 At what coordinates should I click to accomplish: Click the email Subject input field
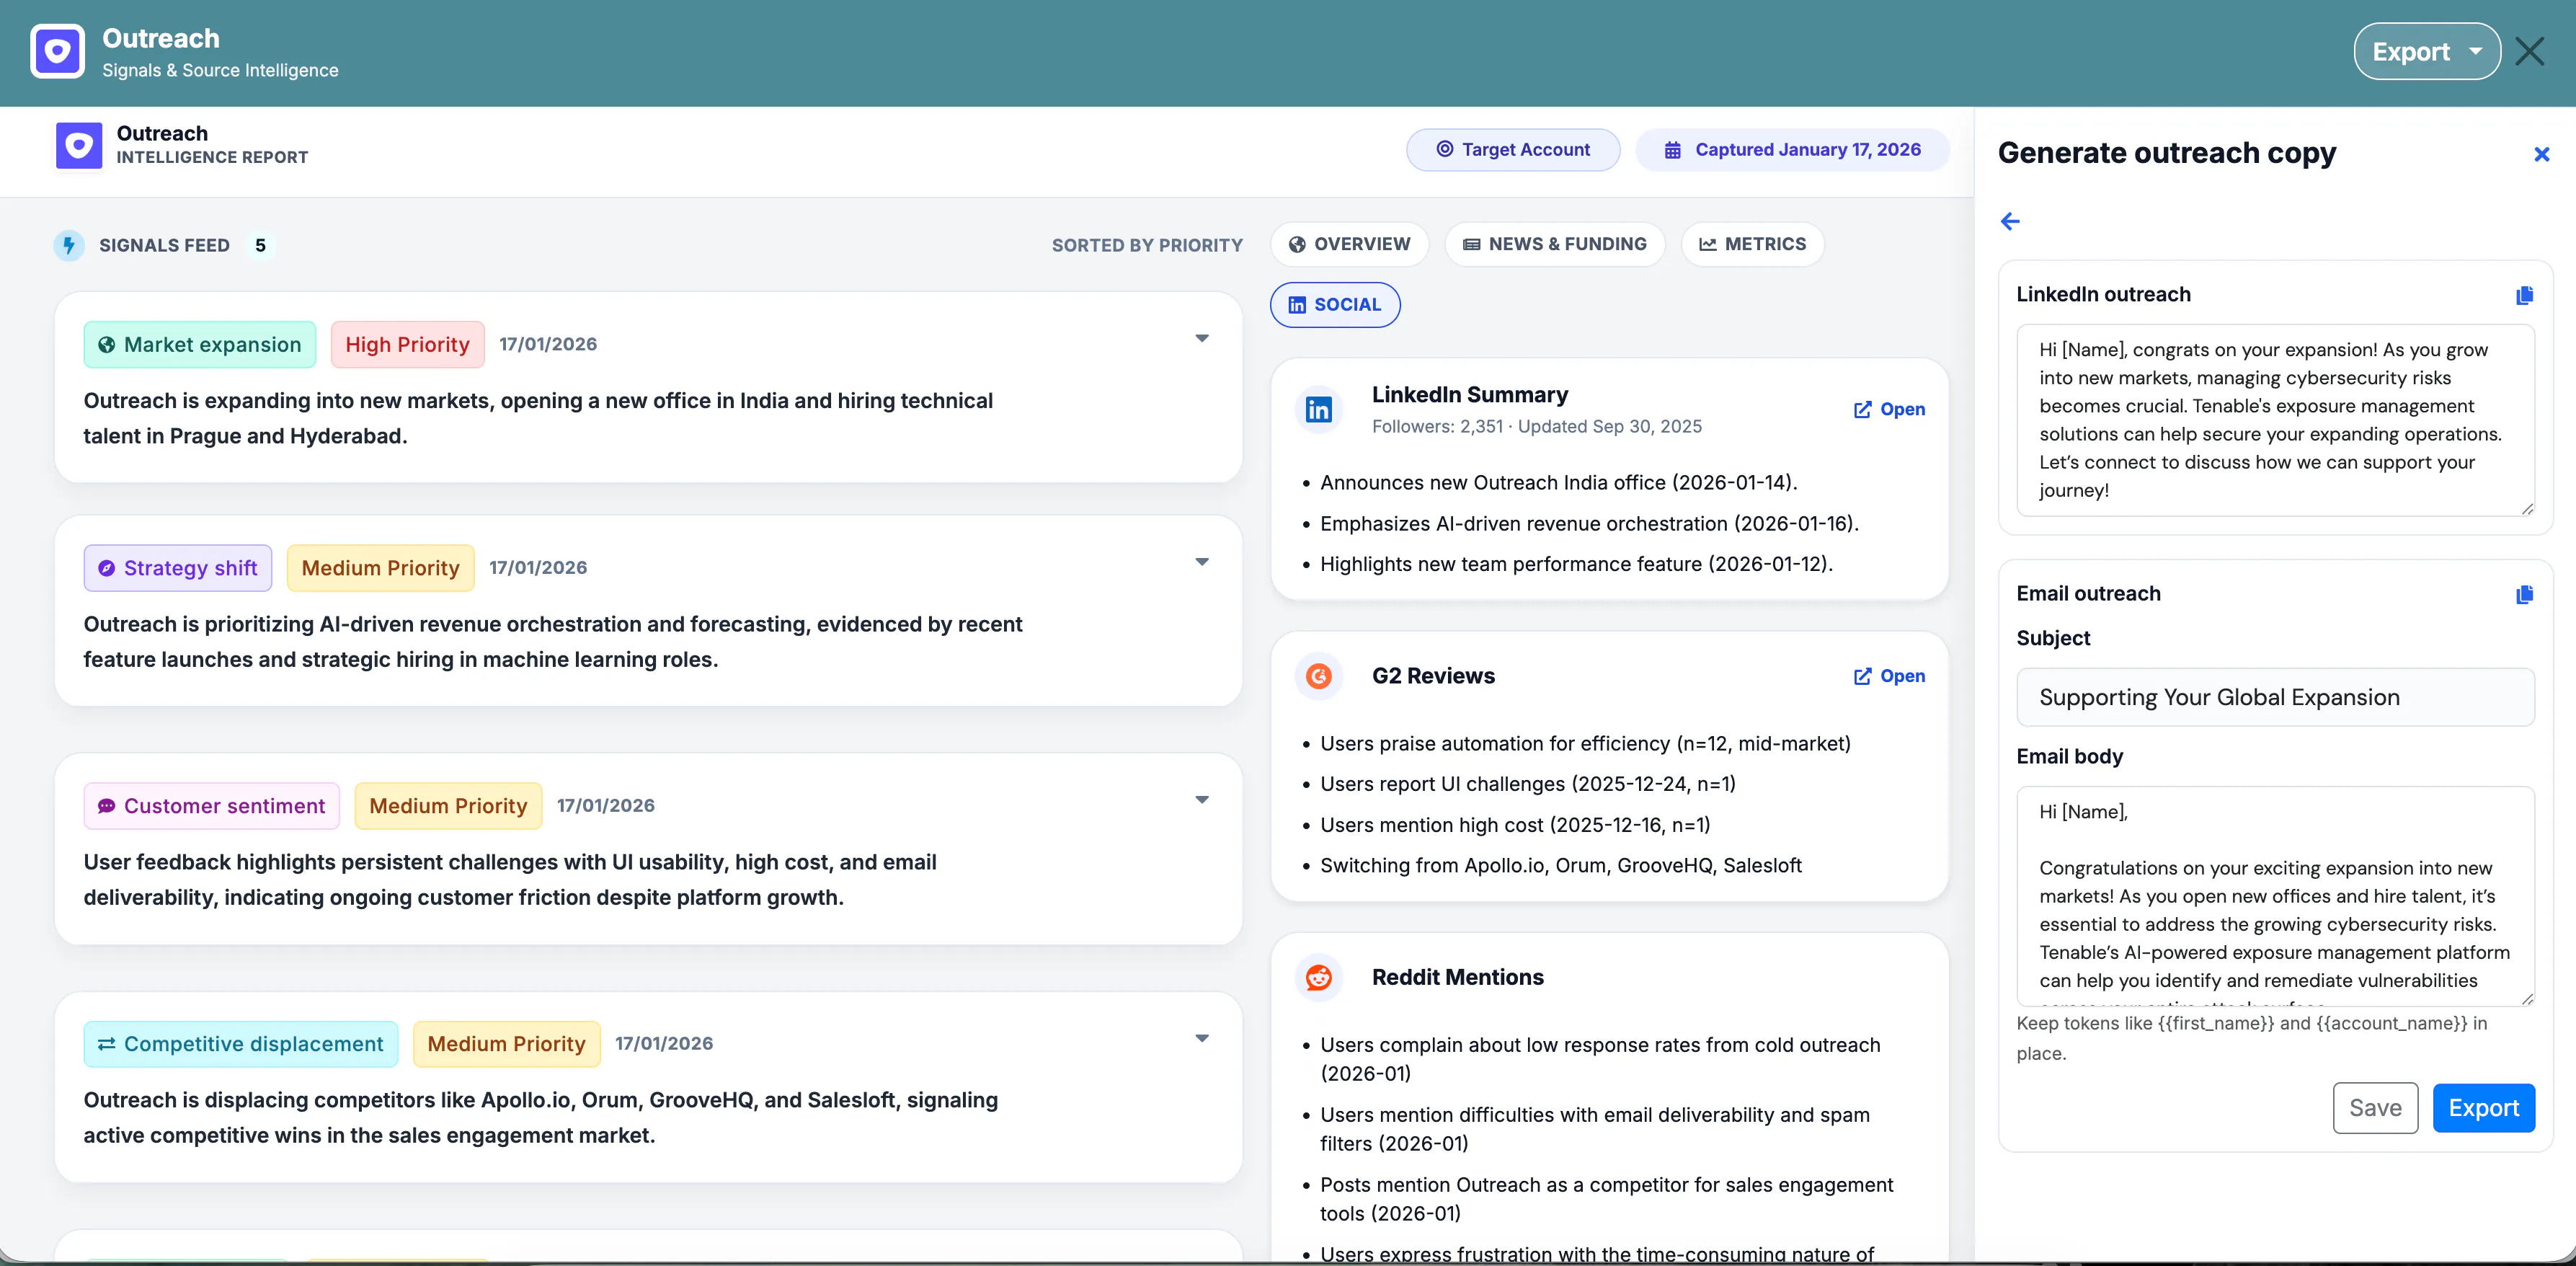pyautogui.click(x=2275, y=697)
